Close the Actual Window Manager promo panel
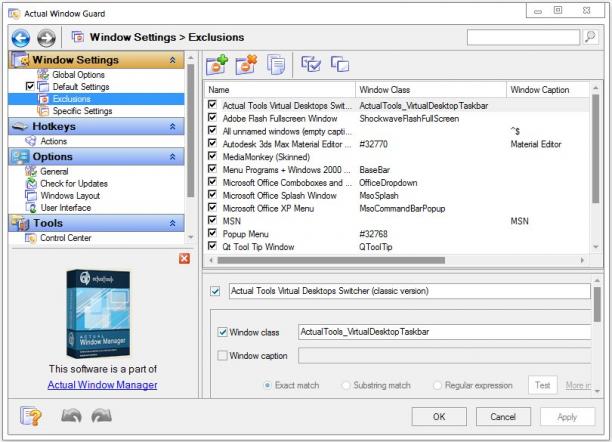 [185, 258]
